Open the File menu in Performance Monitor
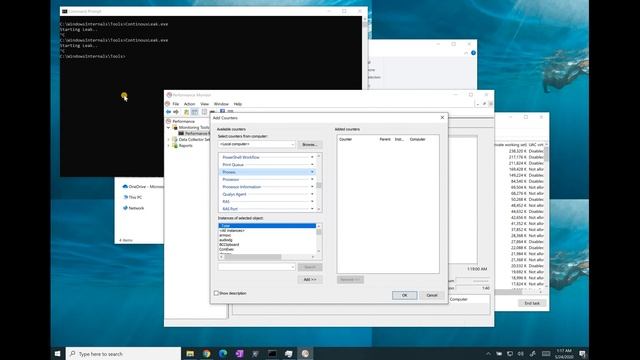Screen dimensions: 640x360 [x=176, y=104]
